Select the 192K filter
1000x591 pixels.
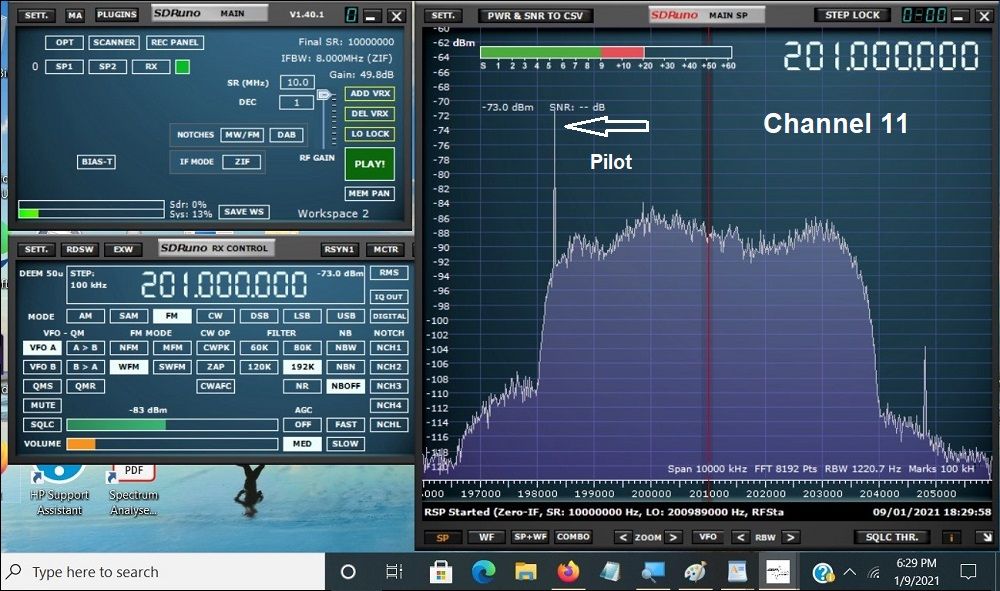[x=302, y=367]
